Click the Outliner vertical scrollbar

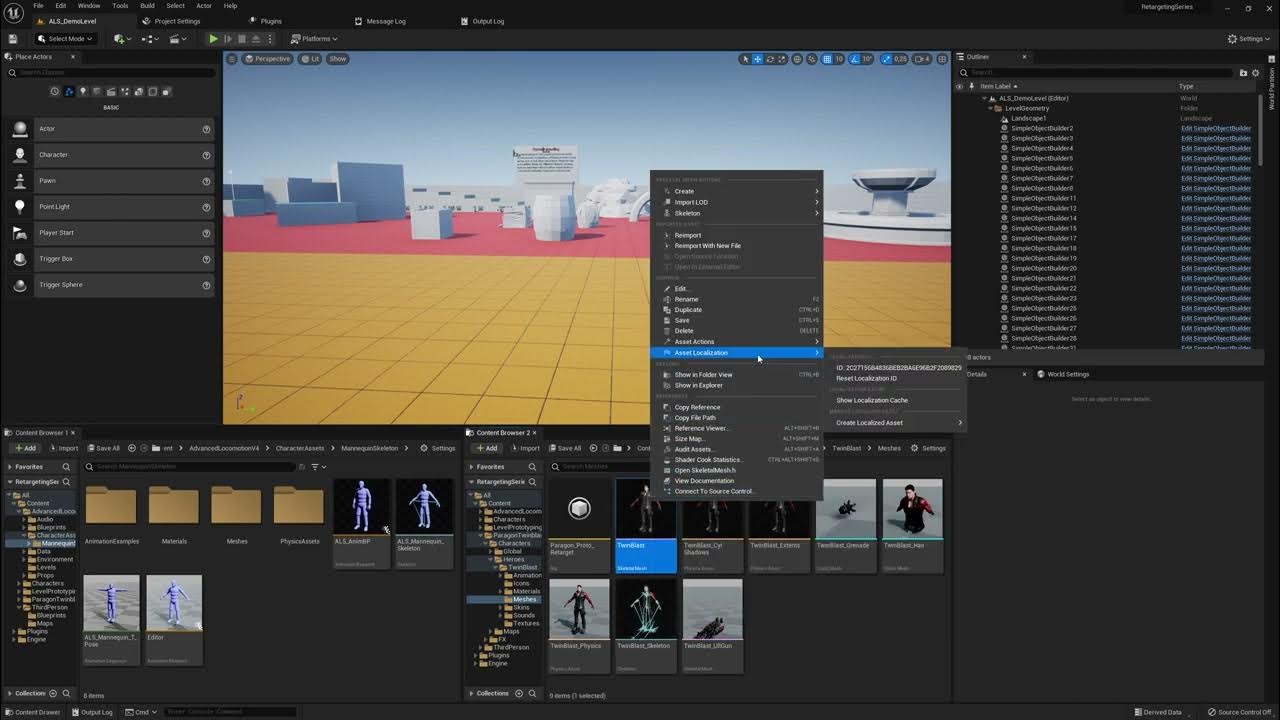pyautogui.click(x=1259, y=130)
